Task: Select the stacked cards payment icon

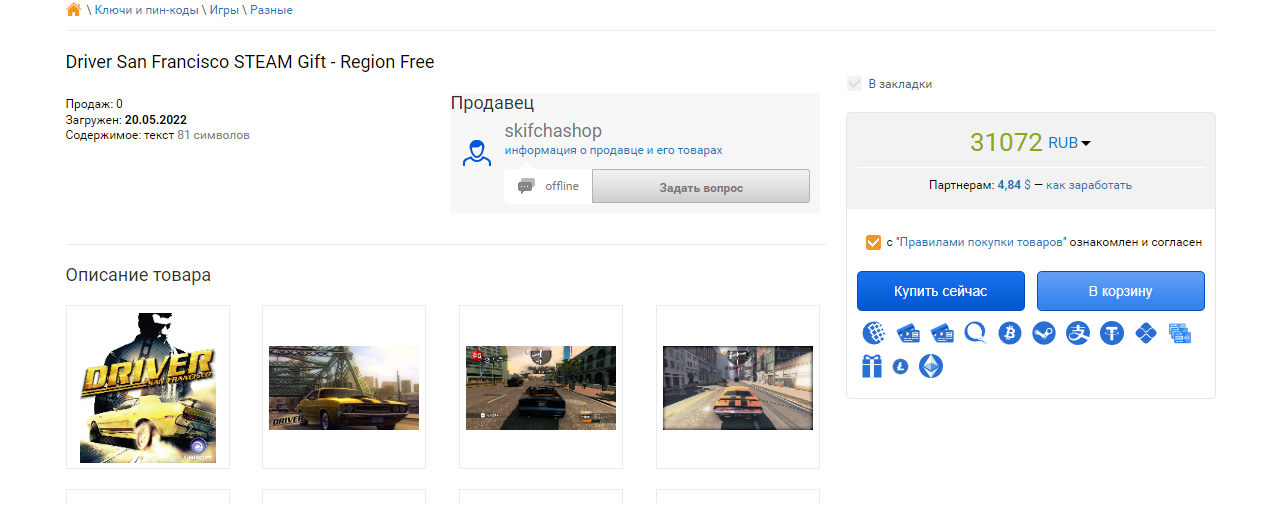Action: 1179,333
